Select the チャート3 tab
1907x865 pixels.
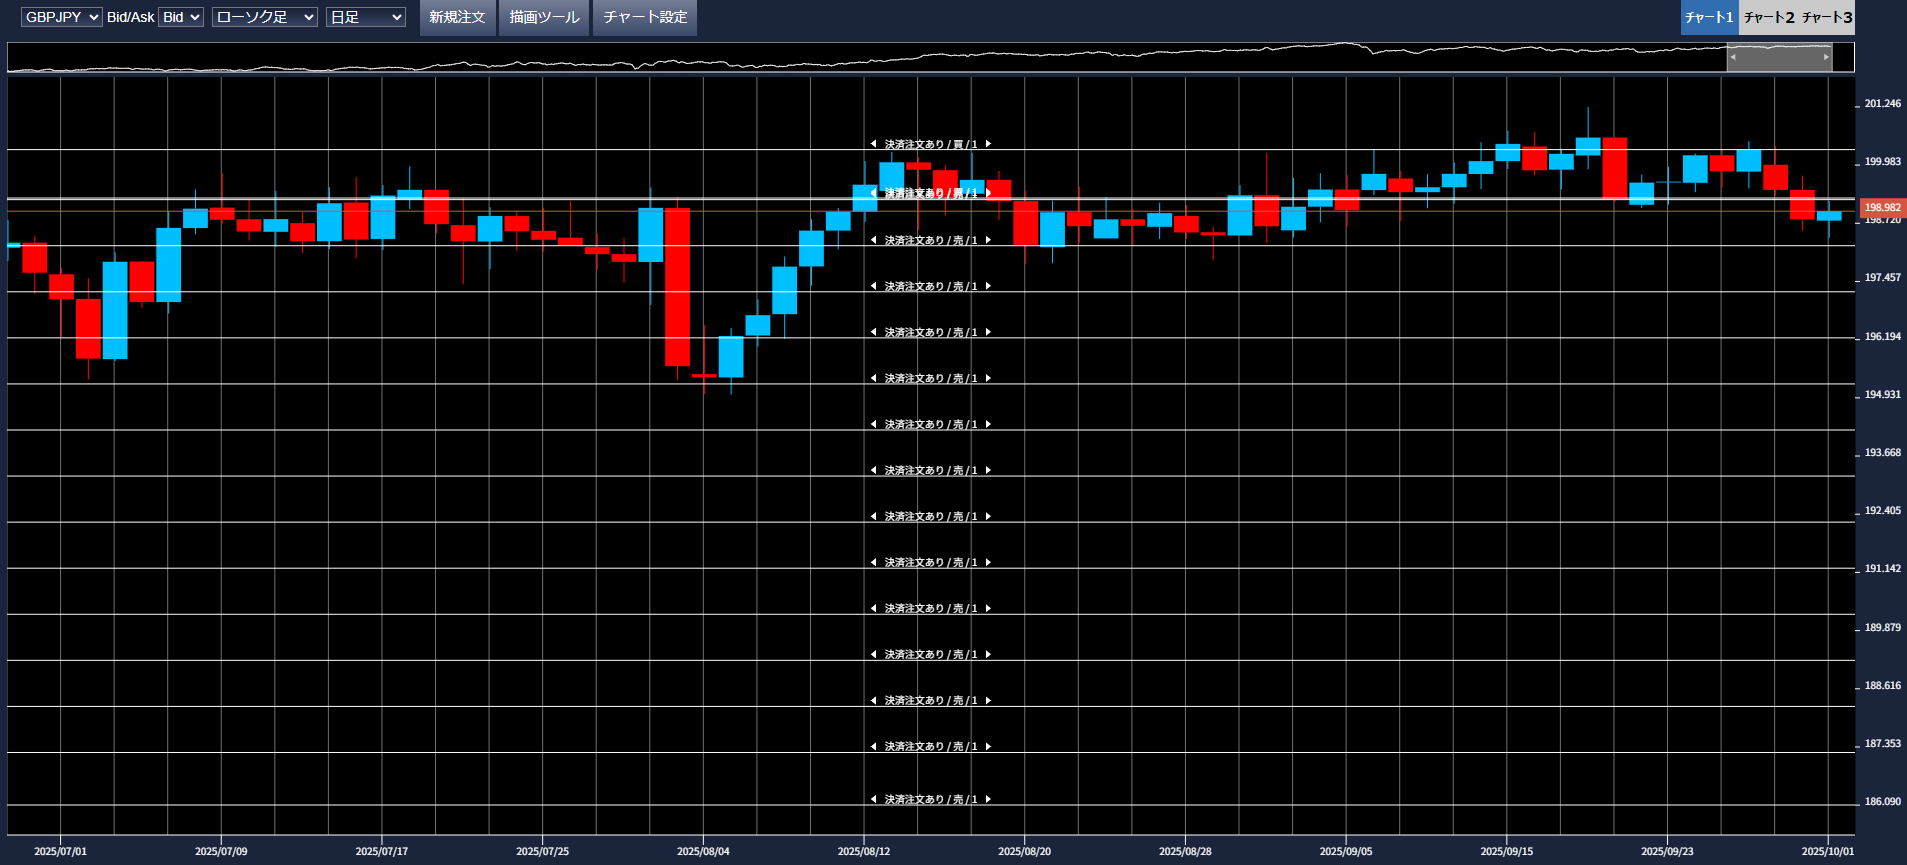coord(1827,17)
